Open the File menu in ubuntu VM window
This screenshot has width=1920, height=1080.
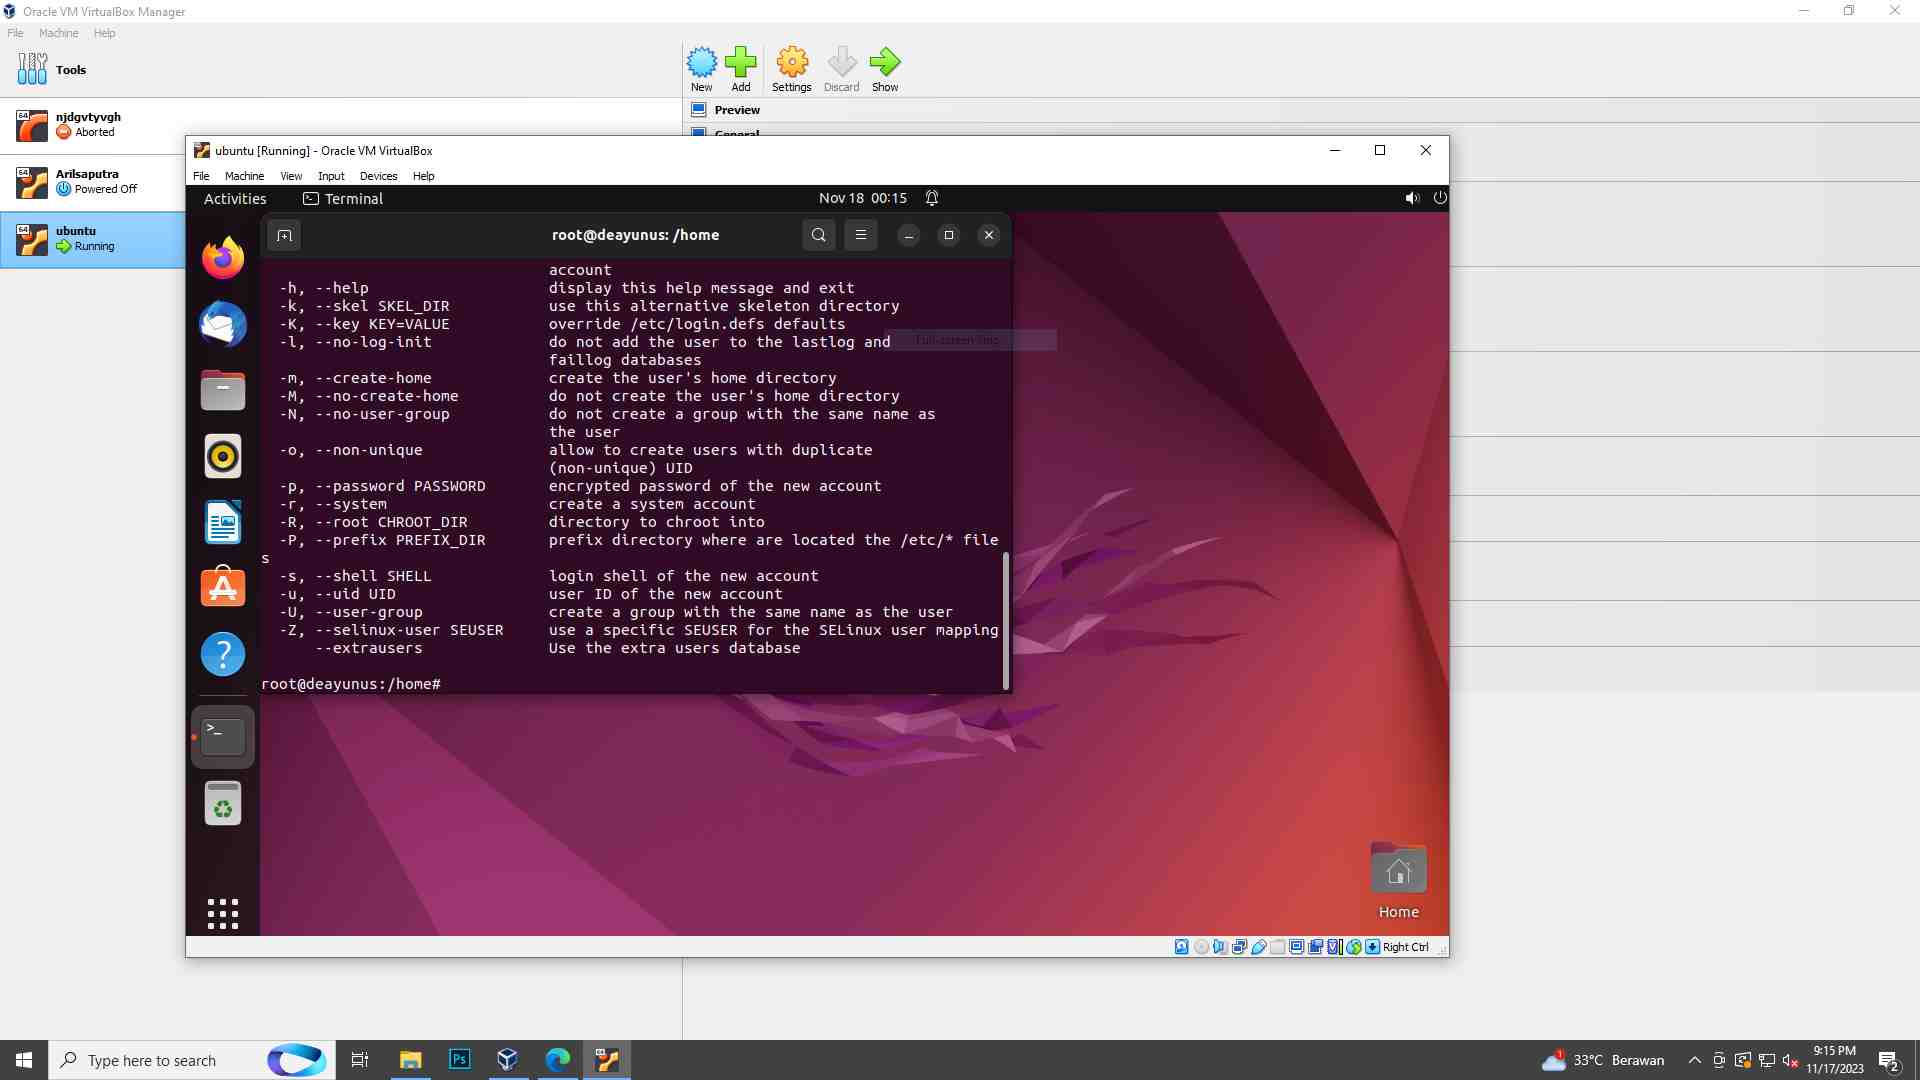201,176
